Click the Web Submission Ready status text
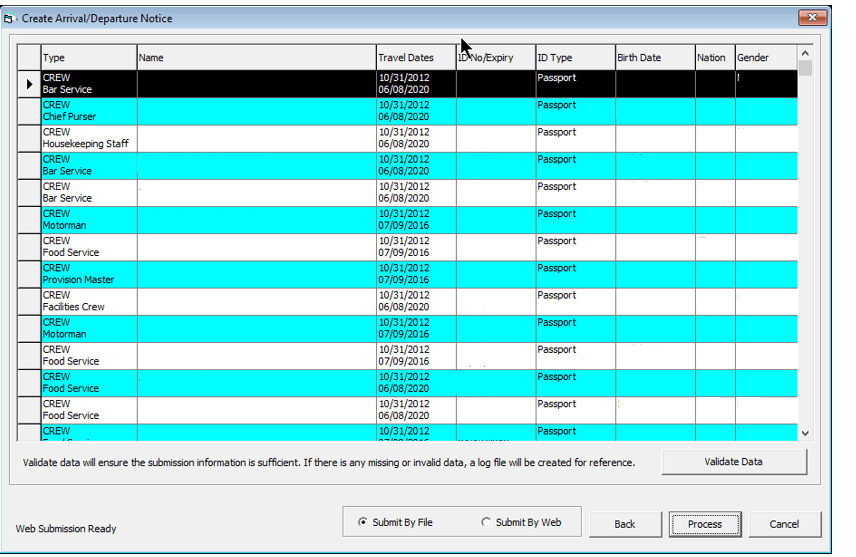This screenshot has height=557, width=856. [66, 529]
